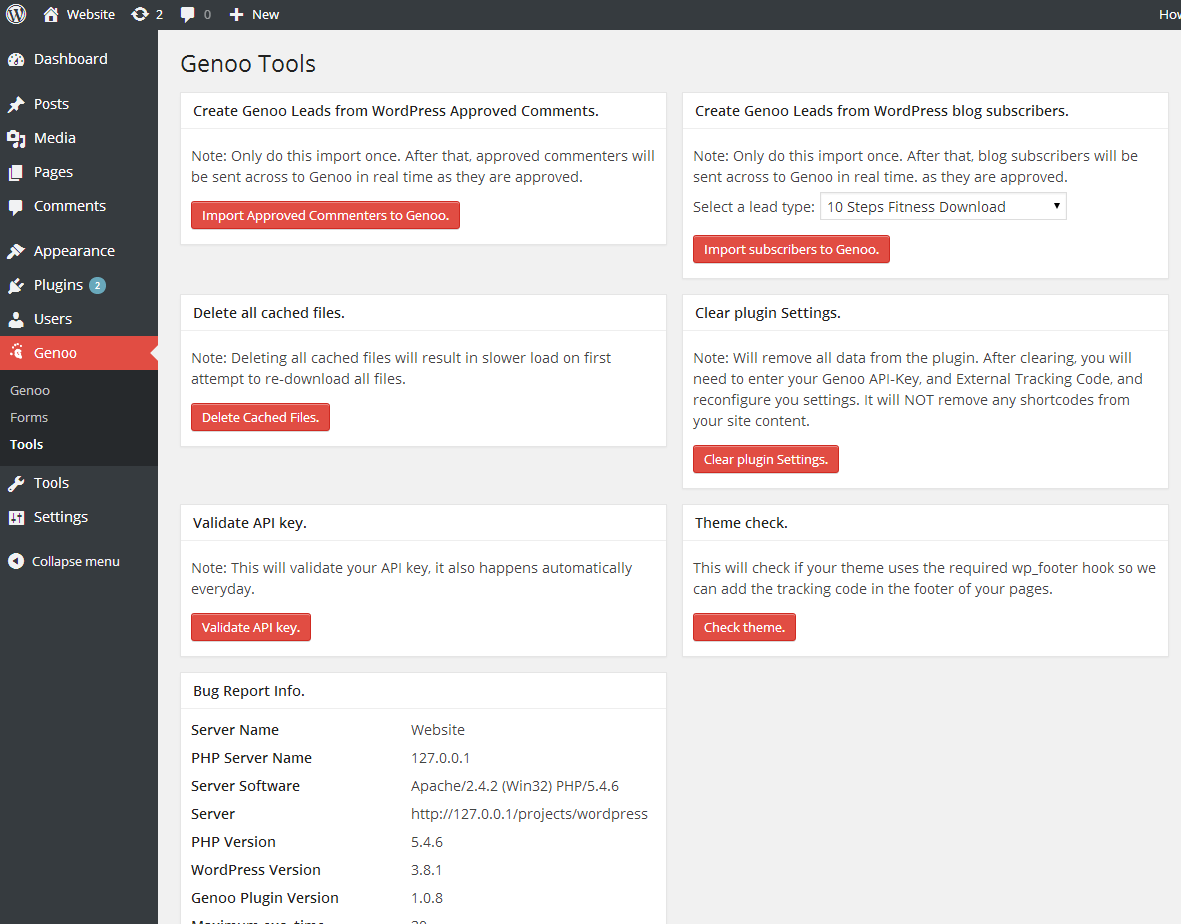1181x924 pixels.
Task: Click the Users person icon
Action: pos(16,319)
